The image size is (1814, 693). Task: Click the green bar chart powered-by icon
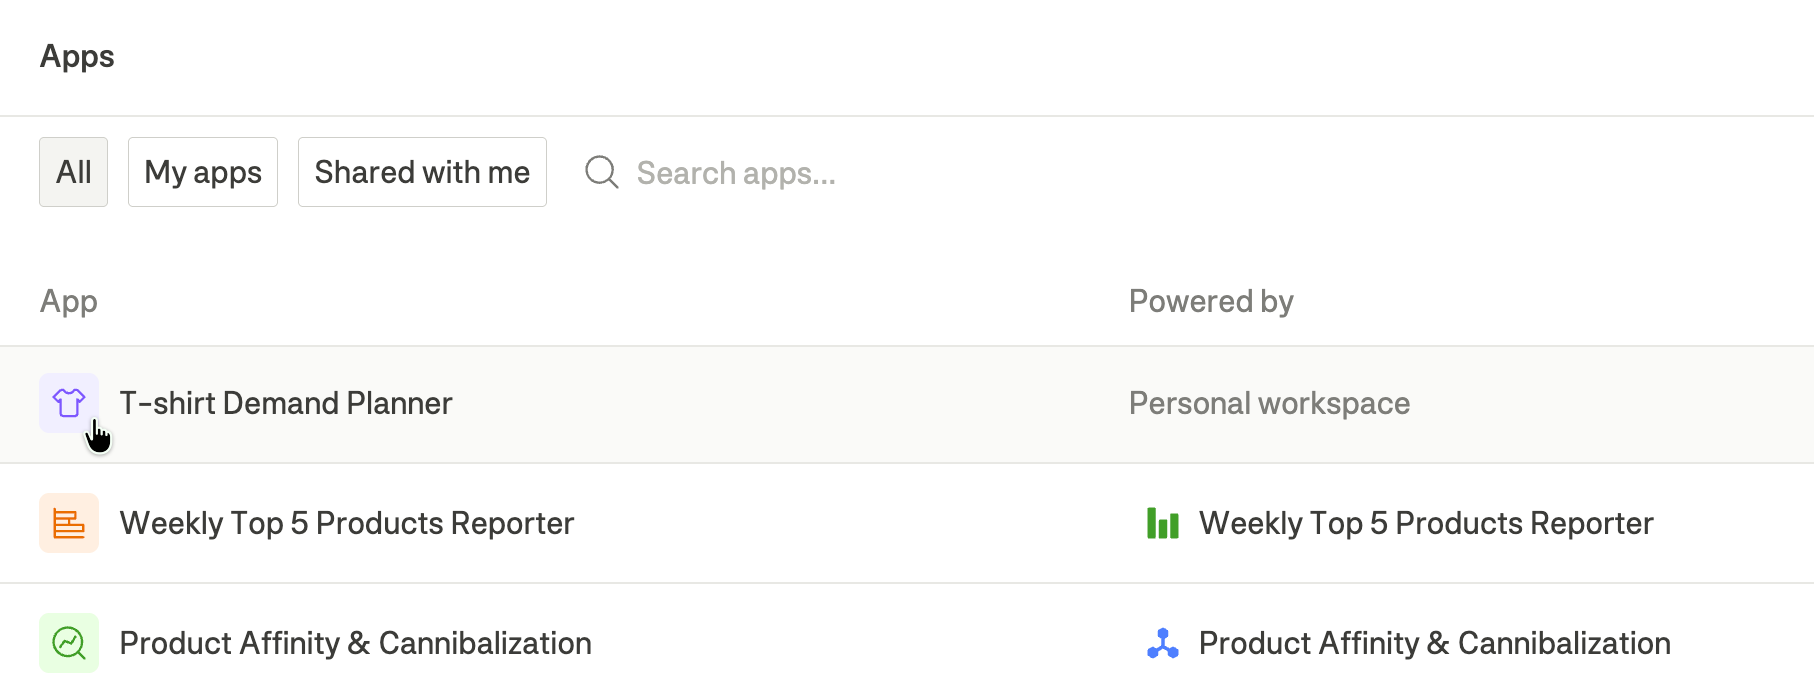(1162, 523)
